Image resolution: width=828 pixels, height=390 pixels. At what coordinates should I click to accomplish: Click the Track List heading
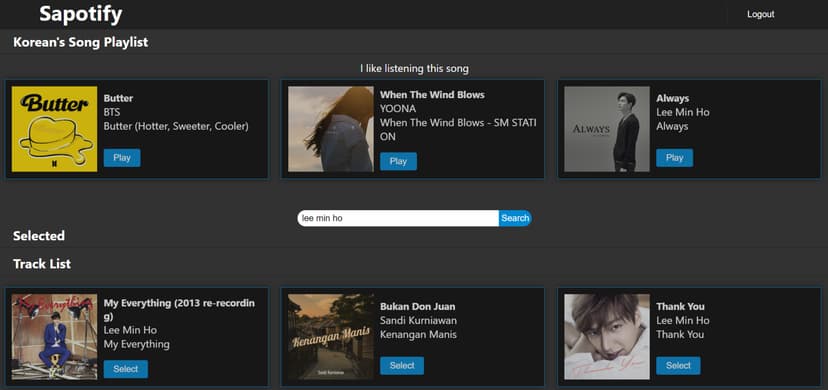click(x=42, y=264)
